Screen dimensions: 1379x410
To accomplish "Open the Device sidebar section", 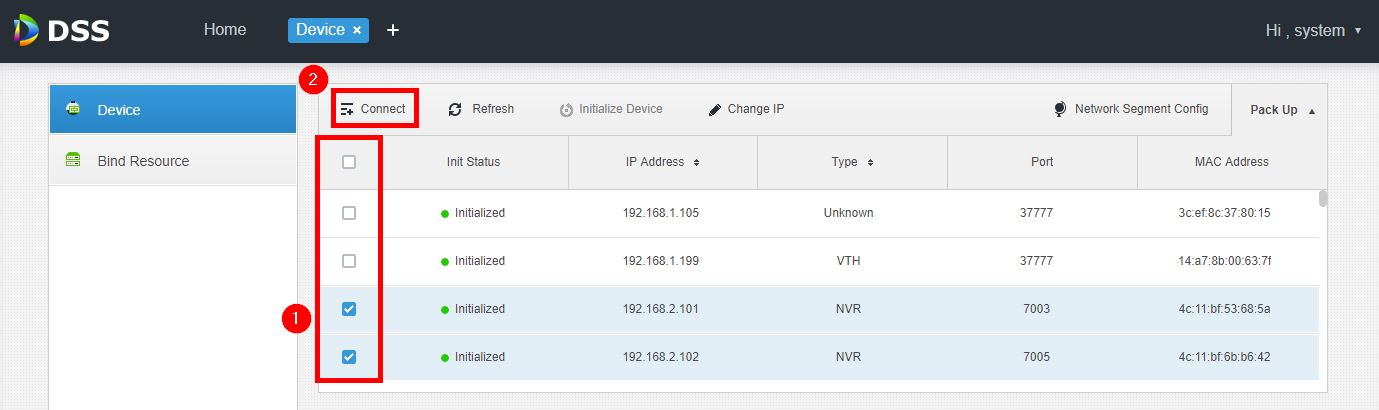I will coord(173,109).
